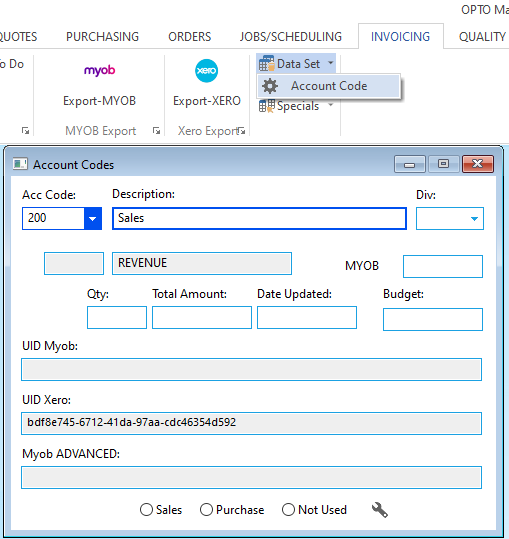Expand the Acc Code dropdown
This screenshot has height=539, width=509.
pyautogui.click(x=92, y=218)
